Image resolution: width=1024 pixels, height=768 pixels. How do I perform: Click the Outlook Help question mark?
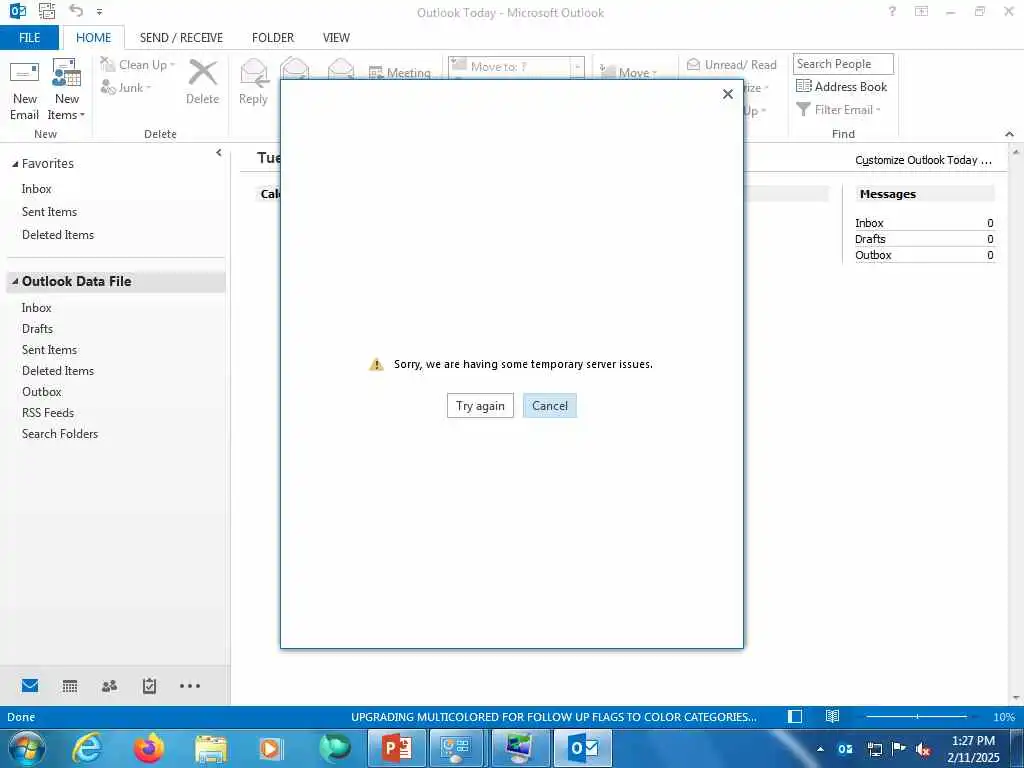tap(892, 11)
